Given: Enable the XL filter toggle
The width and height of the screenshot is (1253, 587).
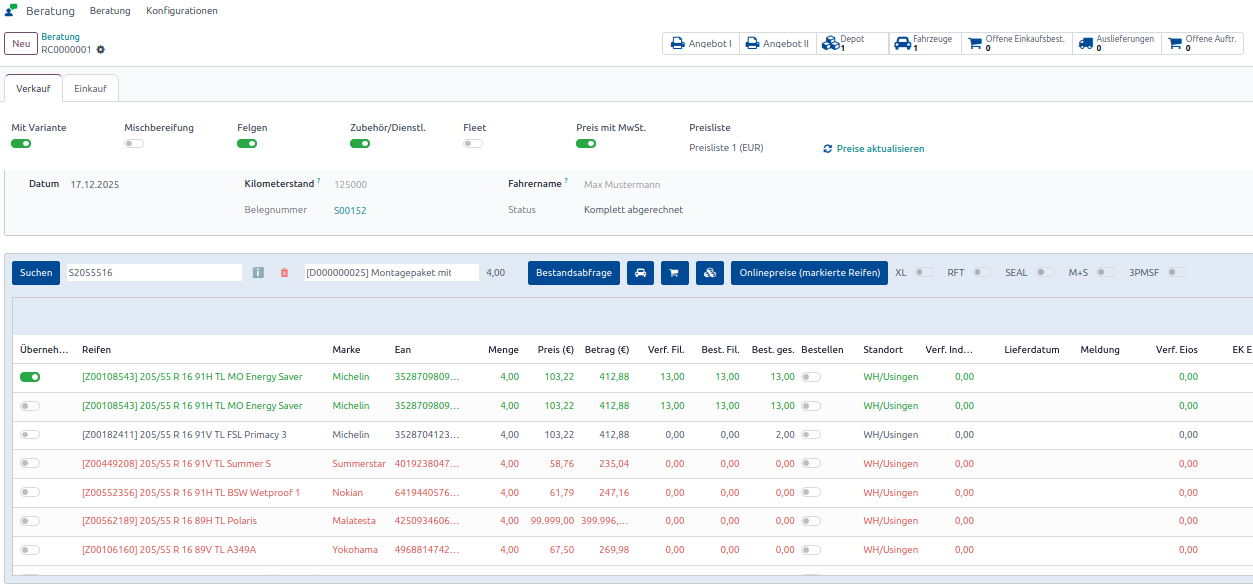Looking at the screenshot, I should [924, 272].
